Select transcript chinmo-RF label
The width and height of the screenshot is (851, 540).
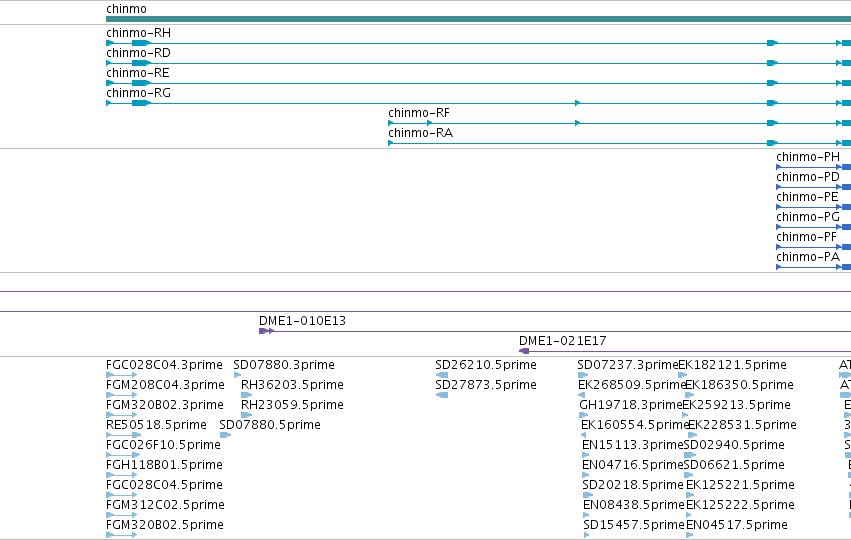point(419,113)
